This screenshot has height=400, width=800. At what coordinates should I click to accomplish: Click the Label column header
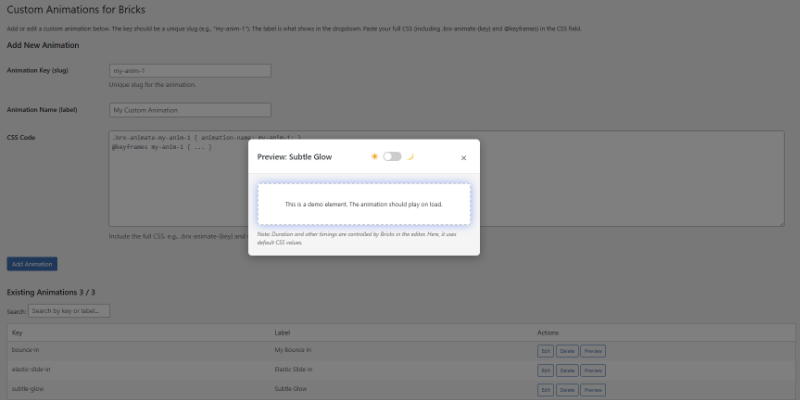click(282, 333)
